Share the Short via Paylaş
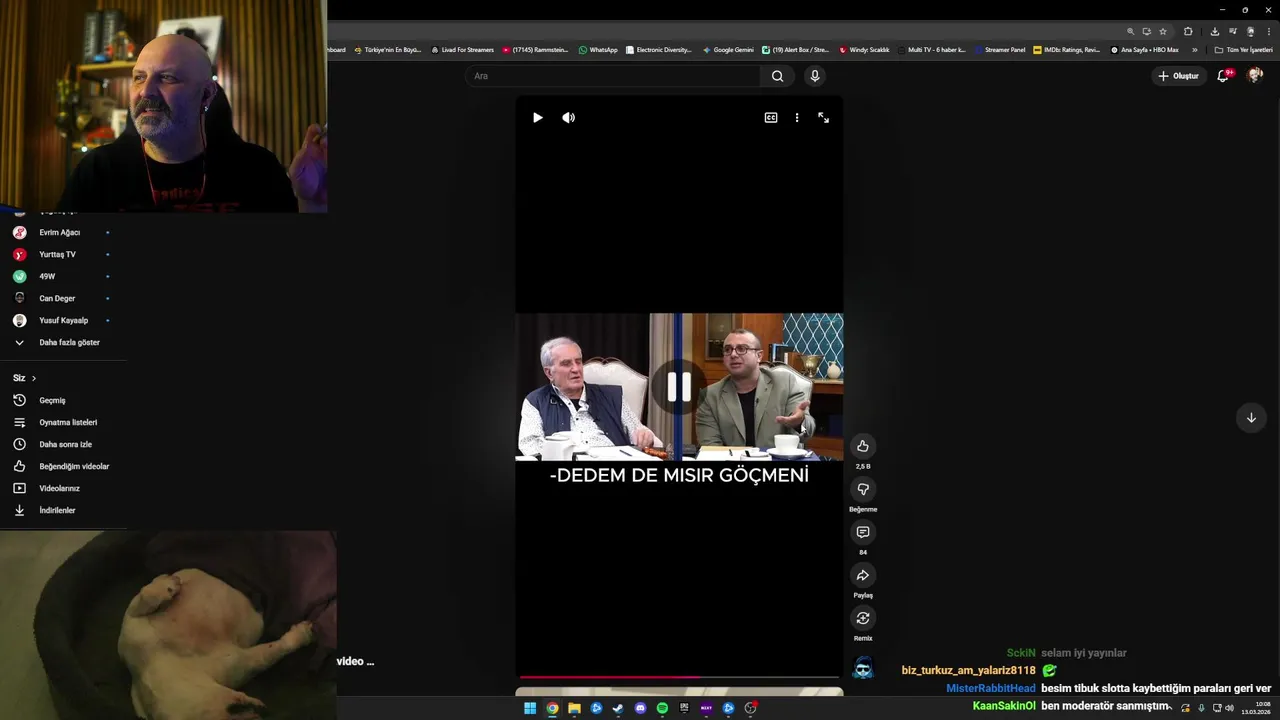 click(863, 575)
